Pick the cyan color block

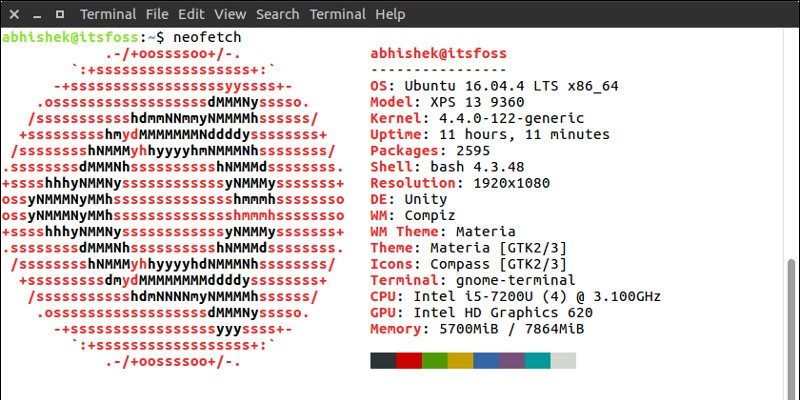point(539,361)
